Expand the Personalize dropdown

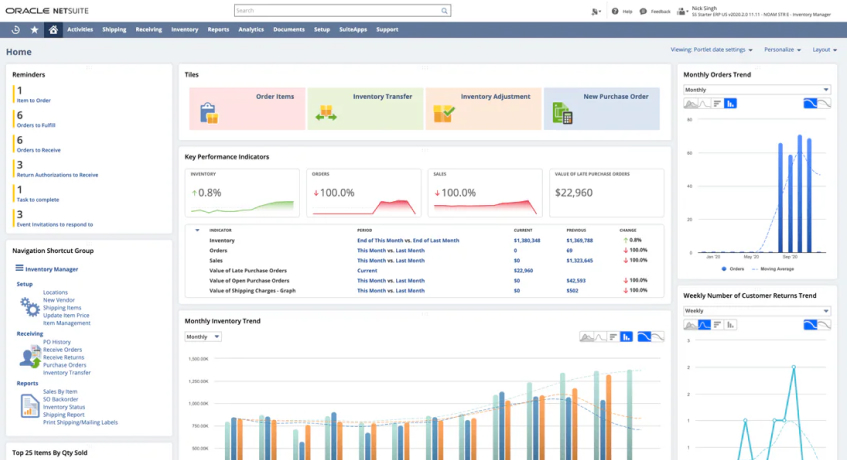coord(782,49)
